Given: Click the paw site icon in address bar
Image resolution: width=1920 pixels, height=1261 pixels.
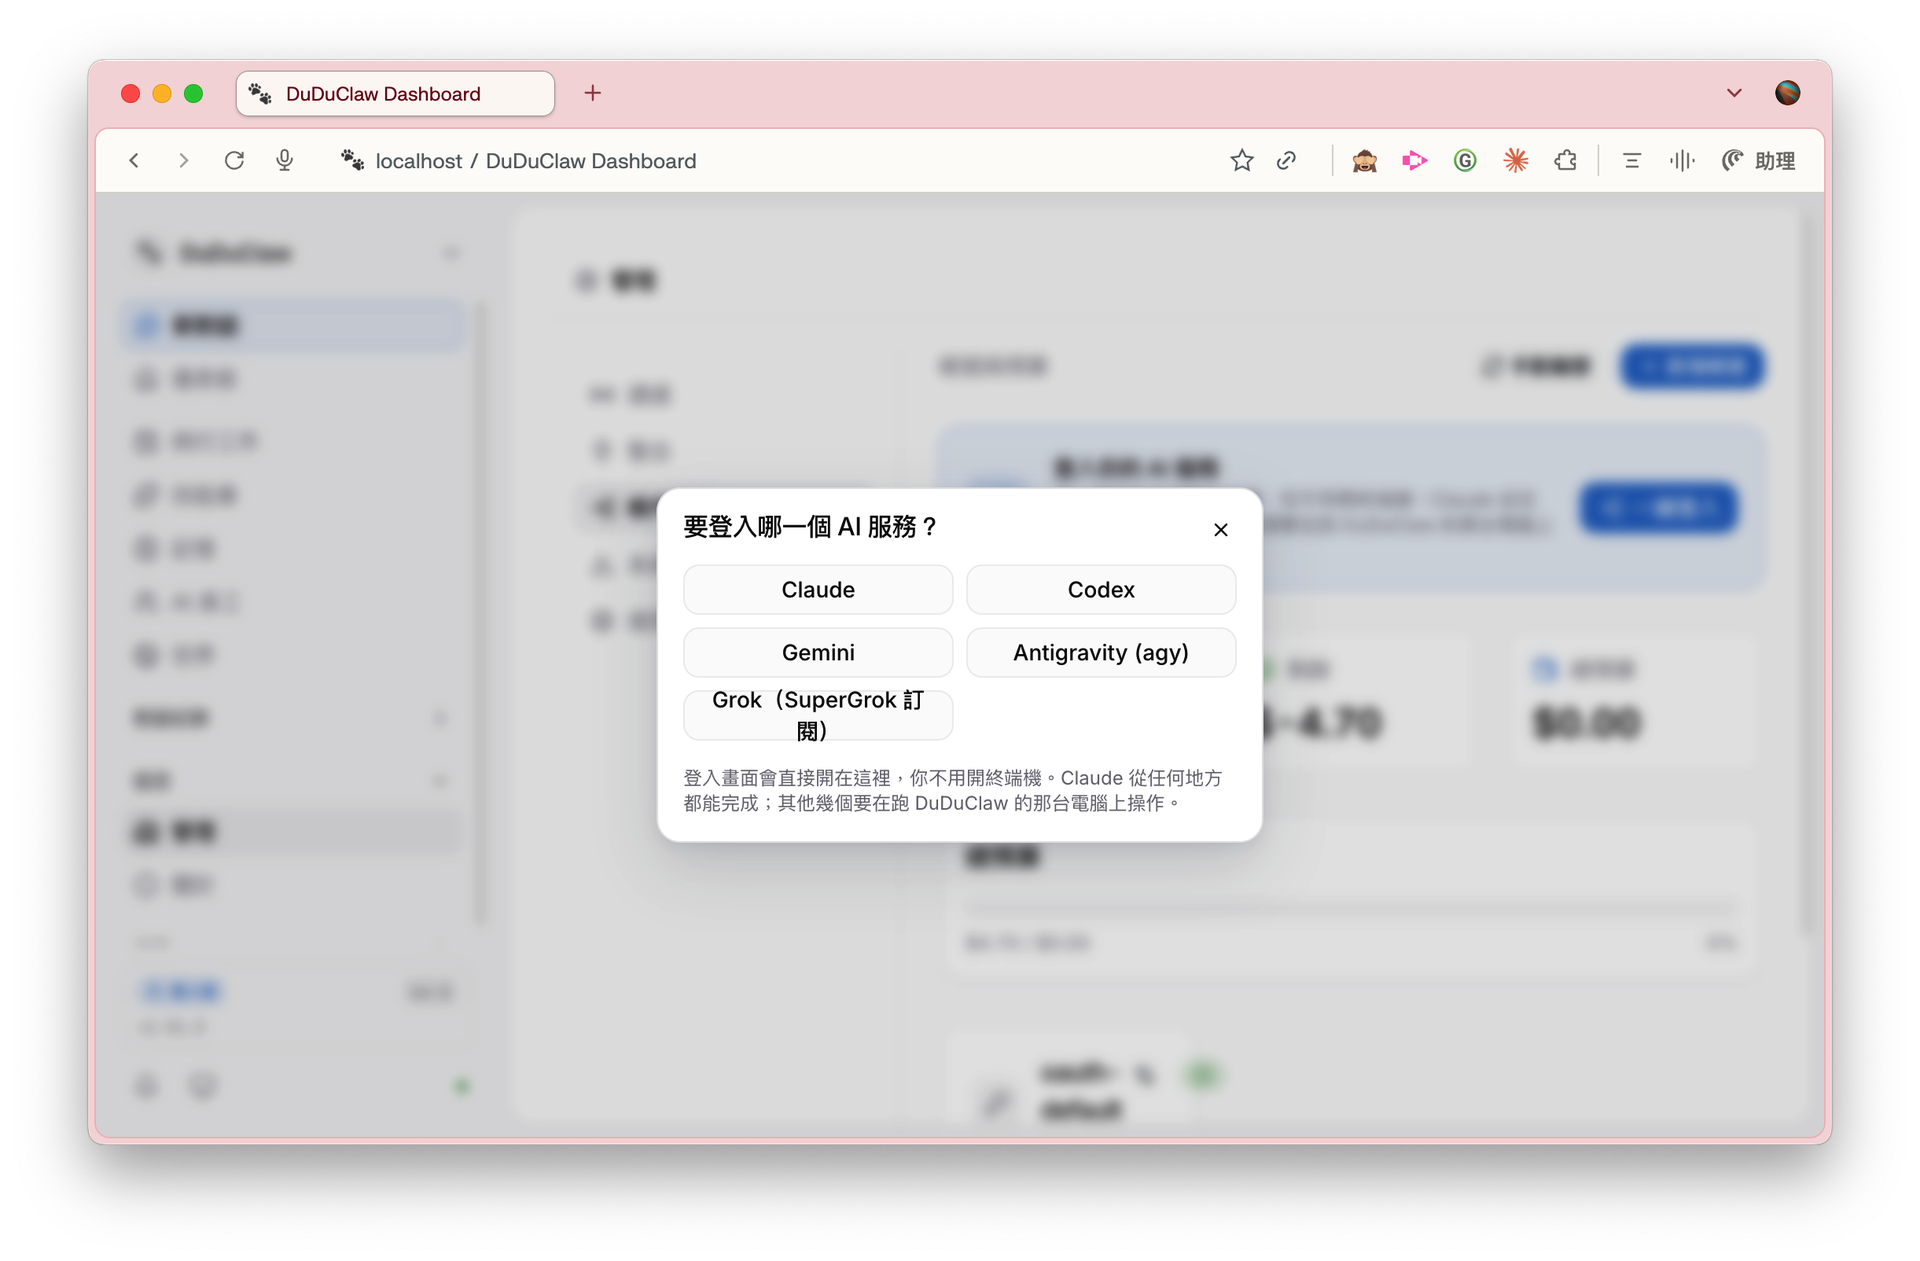Looking at the screenshot, I should tap(352, 160).
